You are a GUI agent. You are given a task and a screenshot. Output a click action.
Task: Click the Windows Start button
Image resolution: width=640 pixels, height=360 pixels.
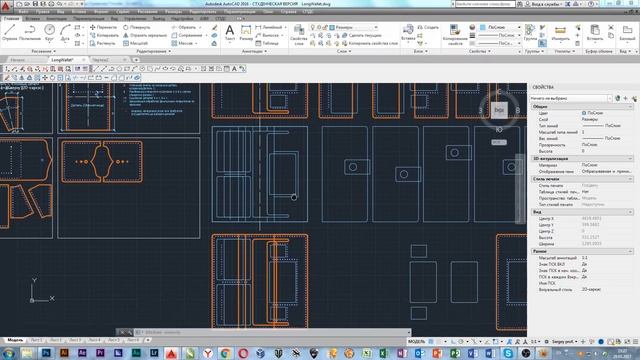click(9, 353)
